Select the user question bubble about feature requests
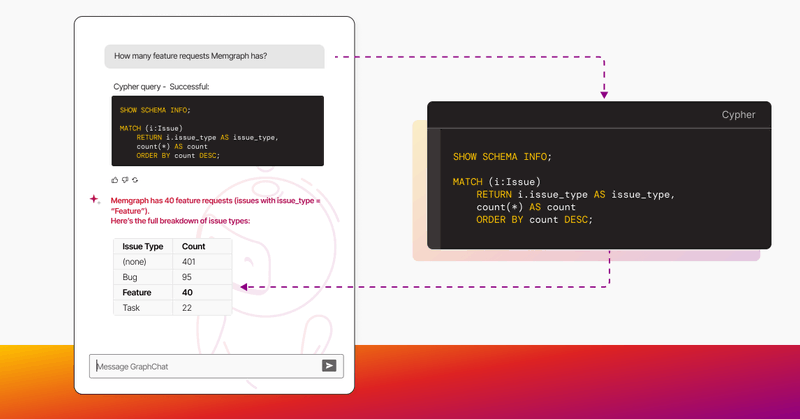 (x=214, y=56)
